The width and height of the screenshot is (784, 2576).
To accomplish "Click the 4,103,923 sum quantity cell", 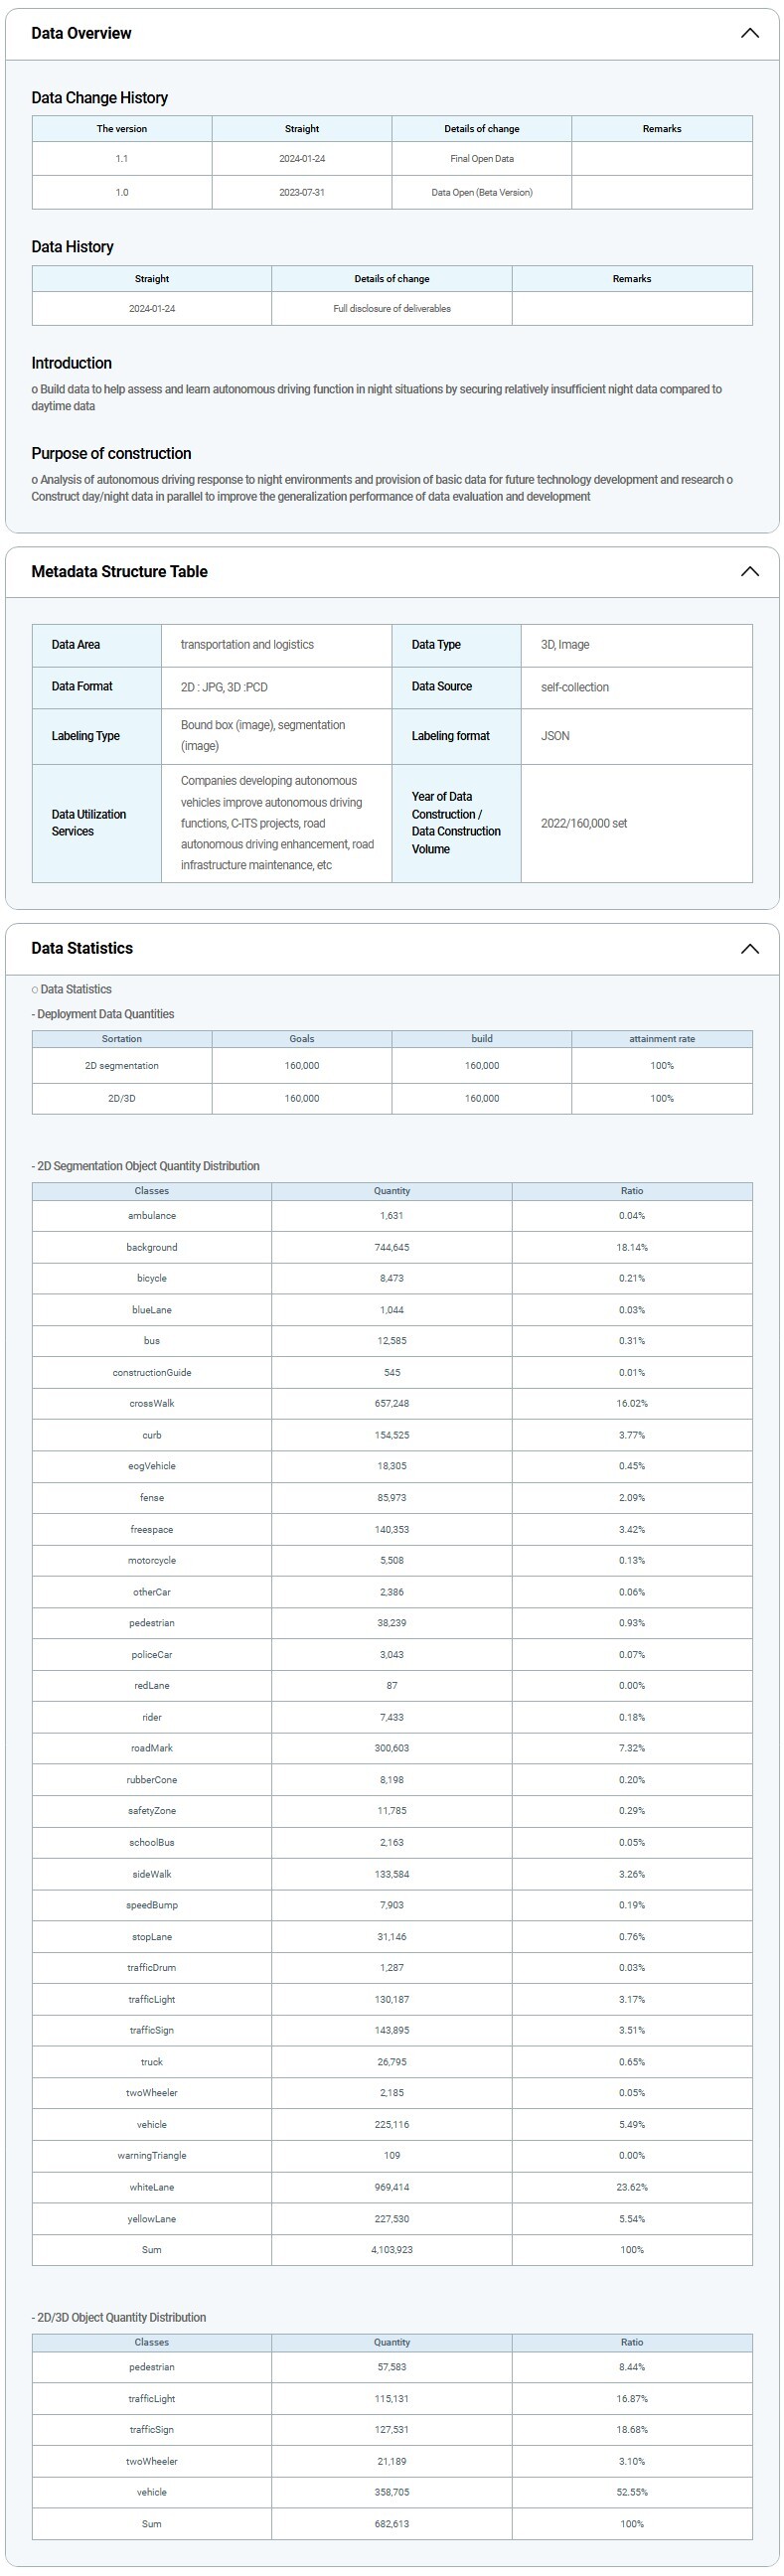I will click(x=391, y=2249).
